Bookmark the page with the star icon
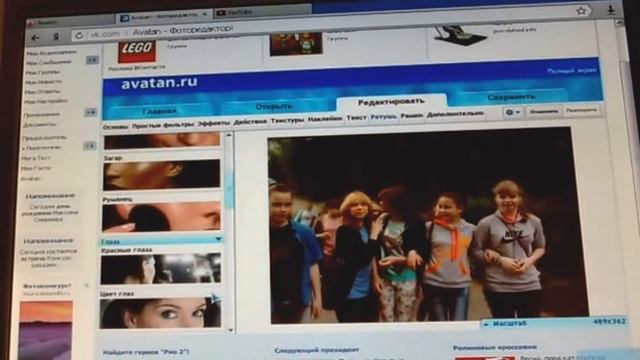This screenshot has height=360, width=640. [x=581, y=11]
